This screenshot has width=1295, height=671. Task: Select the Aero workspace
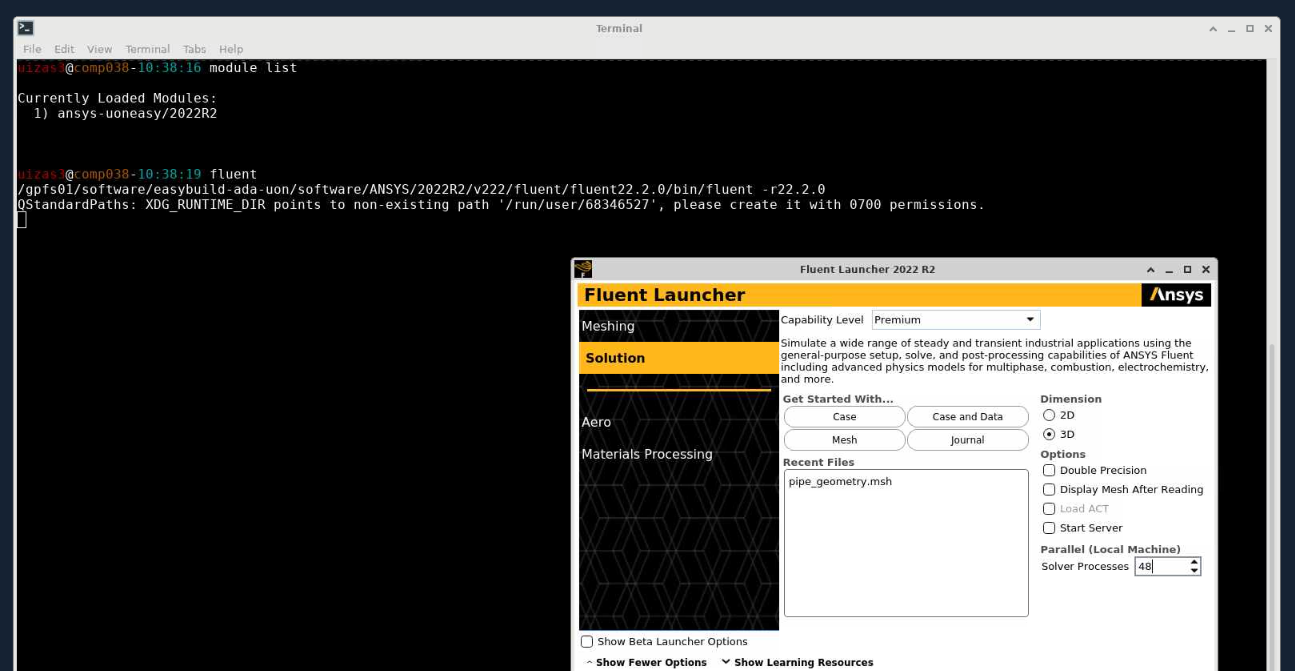click(x=678, y=422)
